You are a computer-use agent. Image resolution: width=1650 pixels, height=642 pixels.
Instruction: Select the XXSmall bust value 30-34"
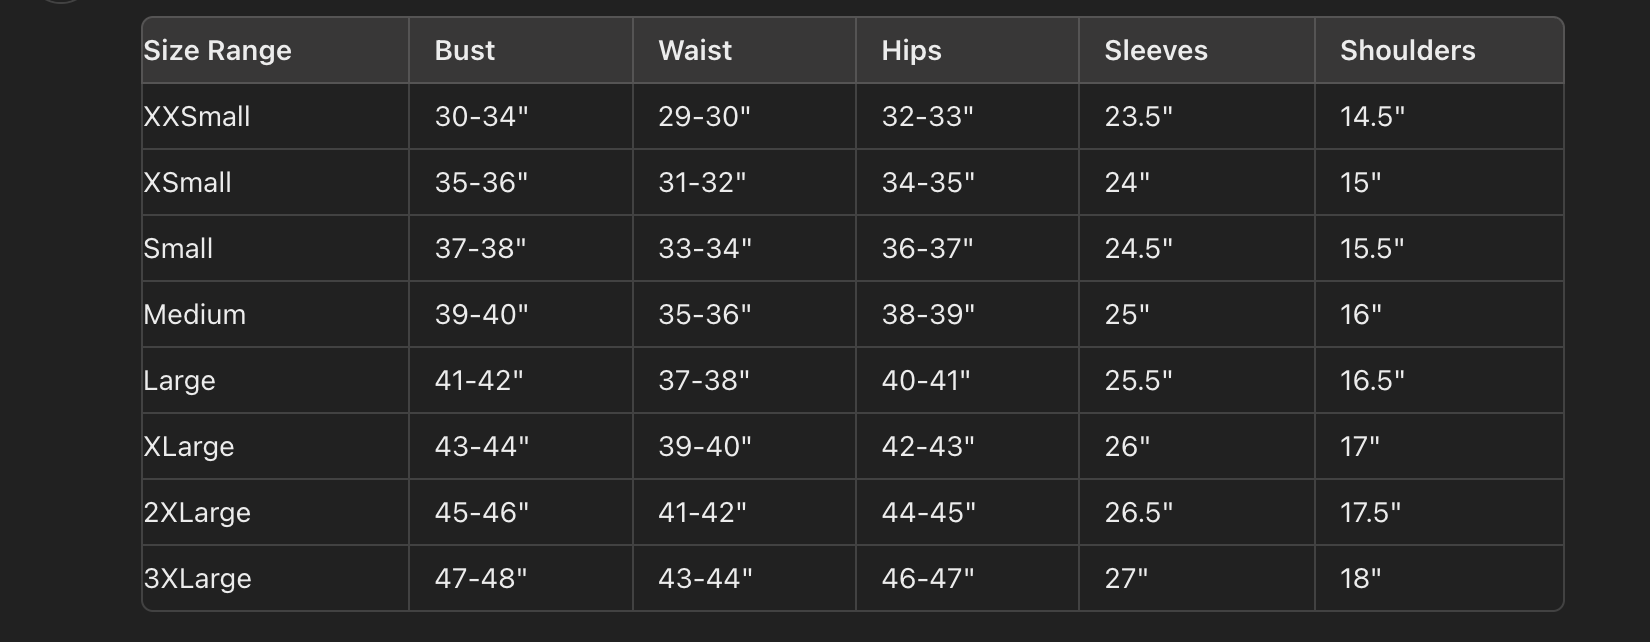[481, 117]
